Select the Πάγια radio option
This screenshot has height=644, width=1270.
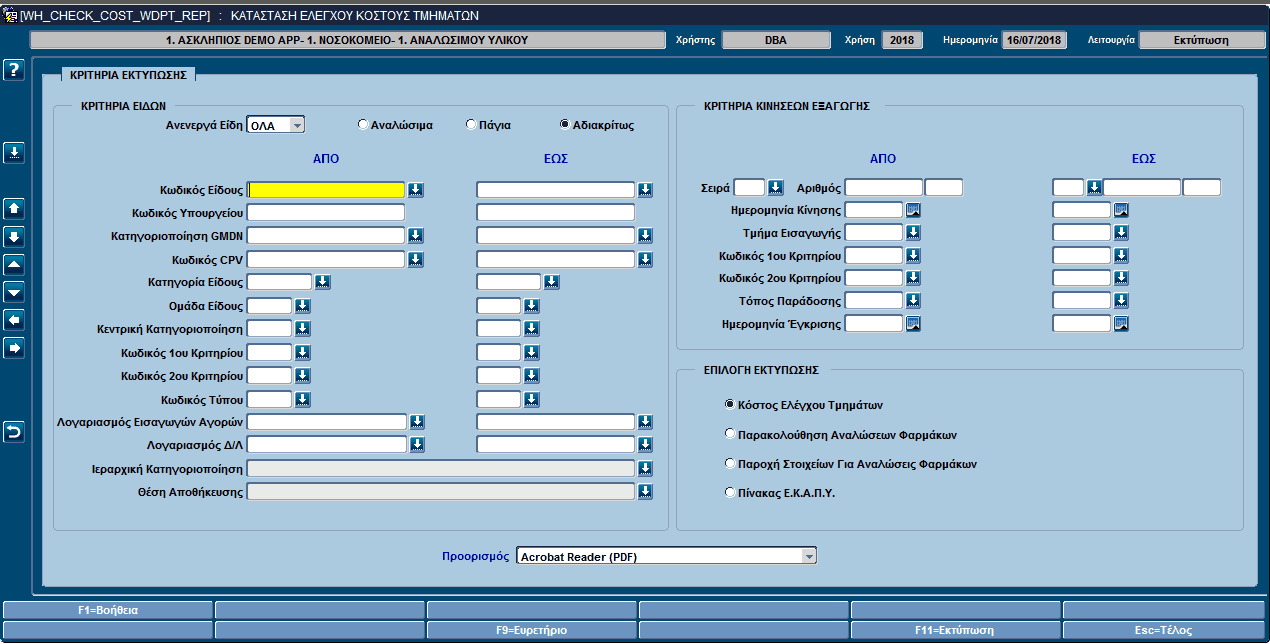471,125
